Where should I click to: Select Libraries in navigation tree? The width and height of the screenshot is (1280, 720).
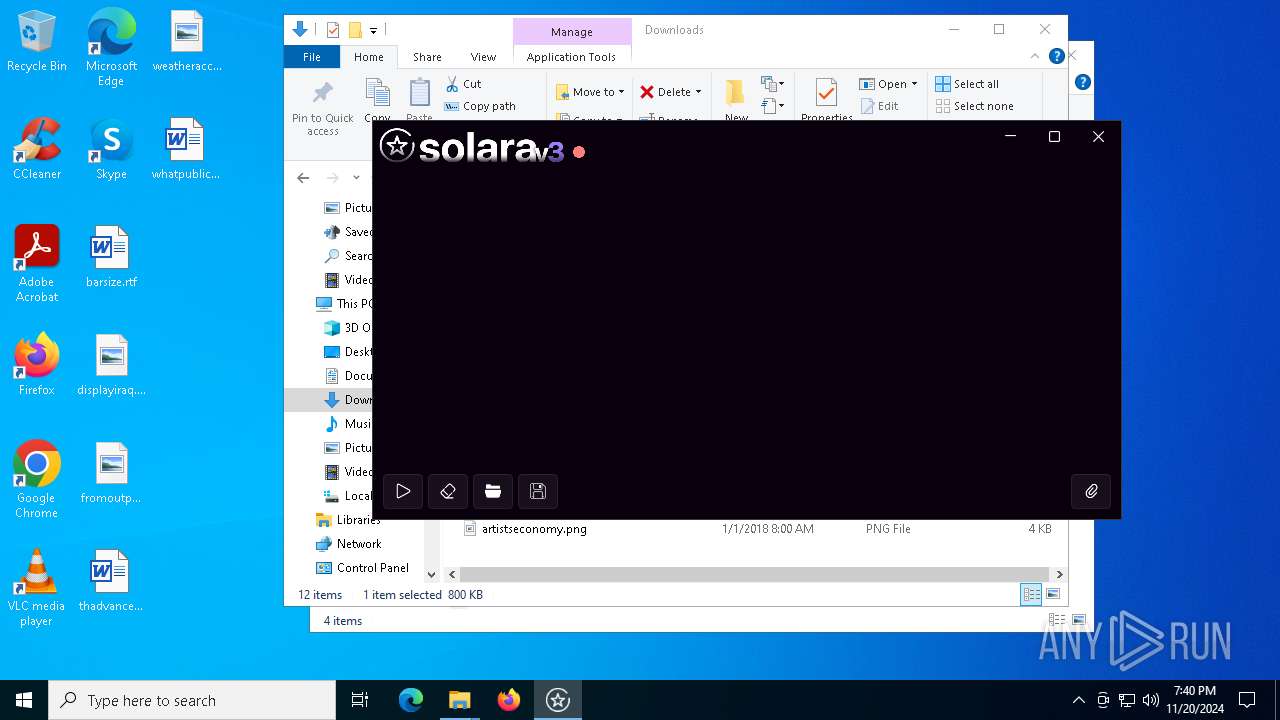pyautogui.click(x=348, y=520)
